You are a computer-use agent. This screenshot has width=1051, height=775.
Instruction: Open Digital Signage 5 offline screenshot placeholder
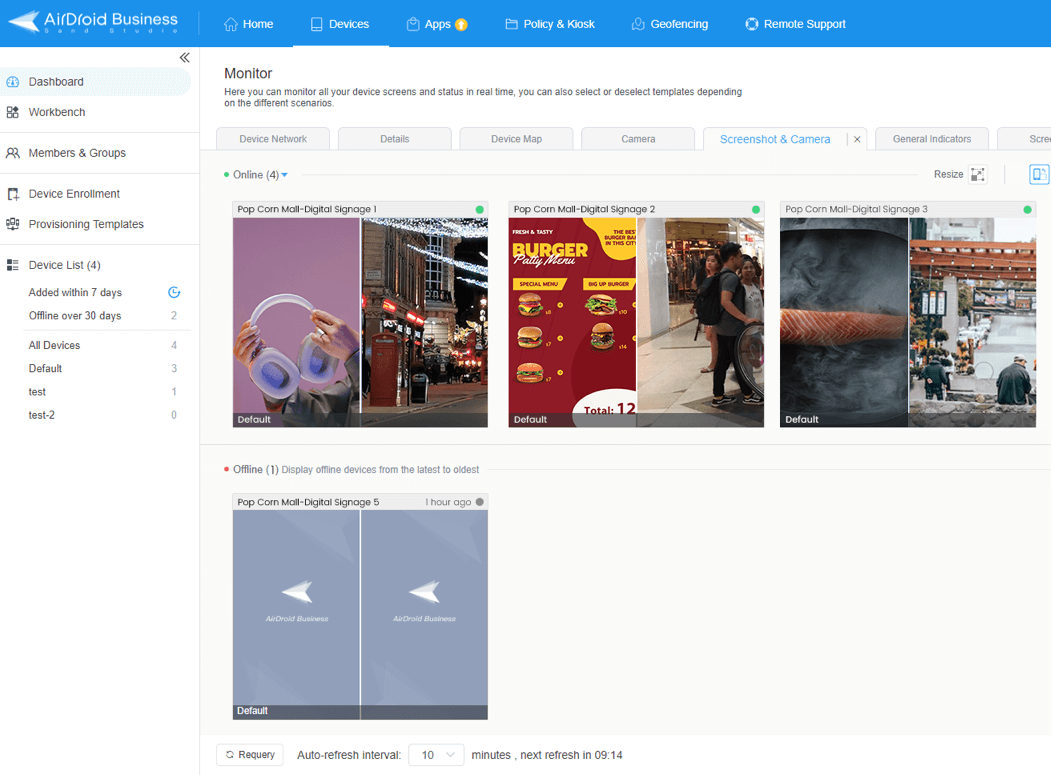296,615
